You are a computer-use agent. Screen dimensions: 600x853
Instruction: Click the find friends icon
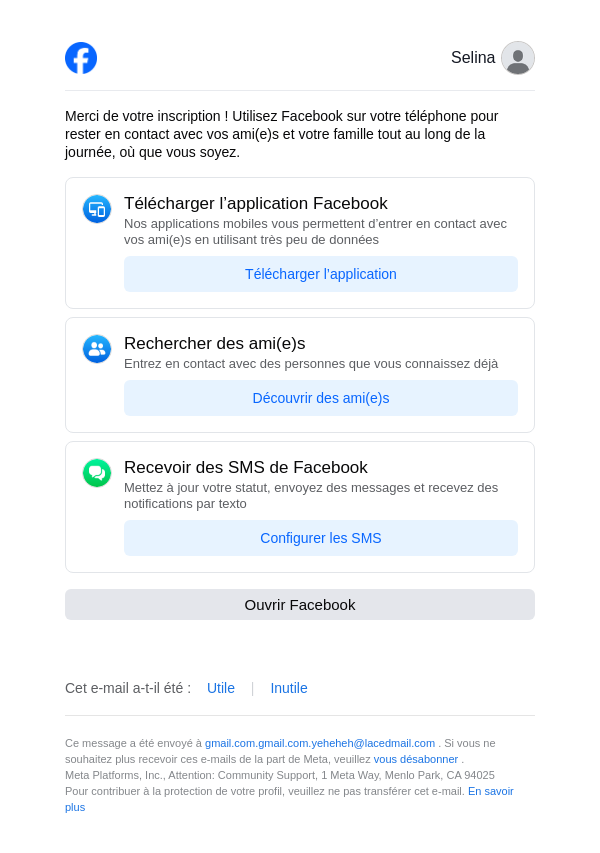pyautogui.click(x=97, y=349)
